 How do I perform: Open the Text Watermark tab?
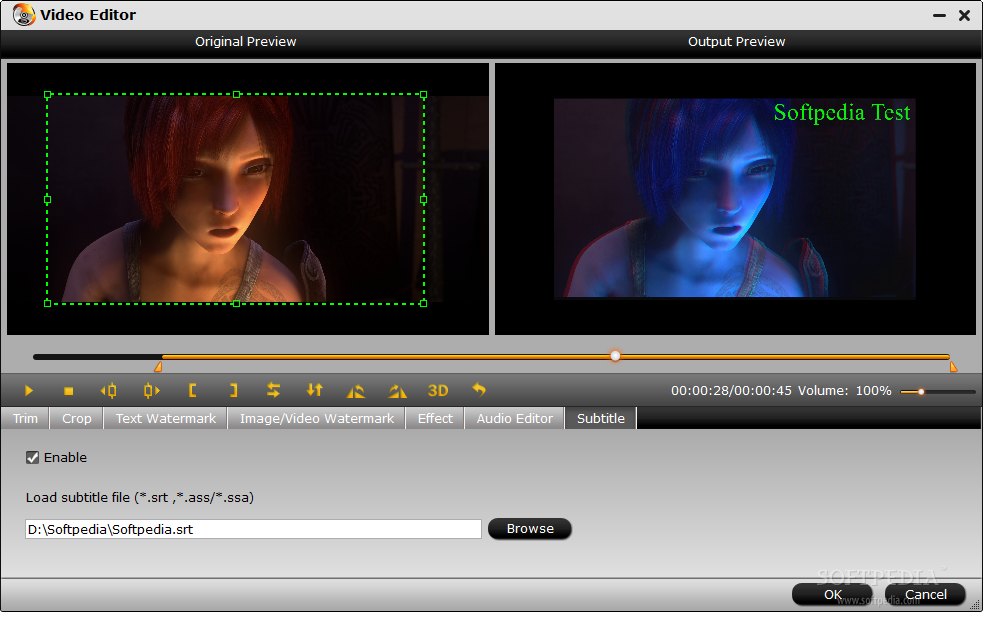click(x=166, y=418)
